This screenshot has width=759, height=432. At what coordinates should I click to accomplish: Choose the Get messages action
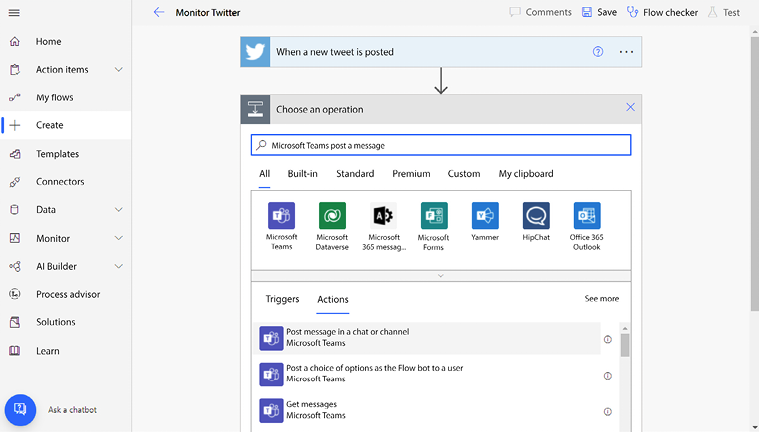pos(427,411)
